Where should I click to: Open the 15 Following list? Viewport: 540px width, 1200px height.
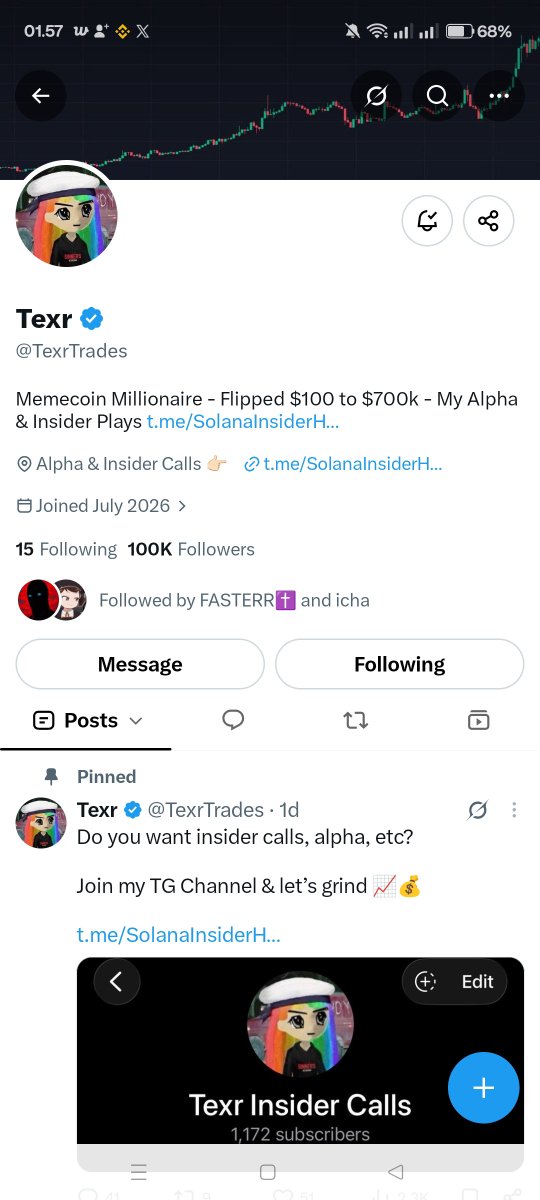pyautogui.click(x=66, y=549)
